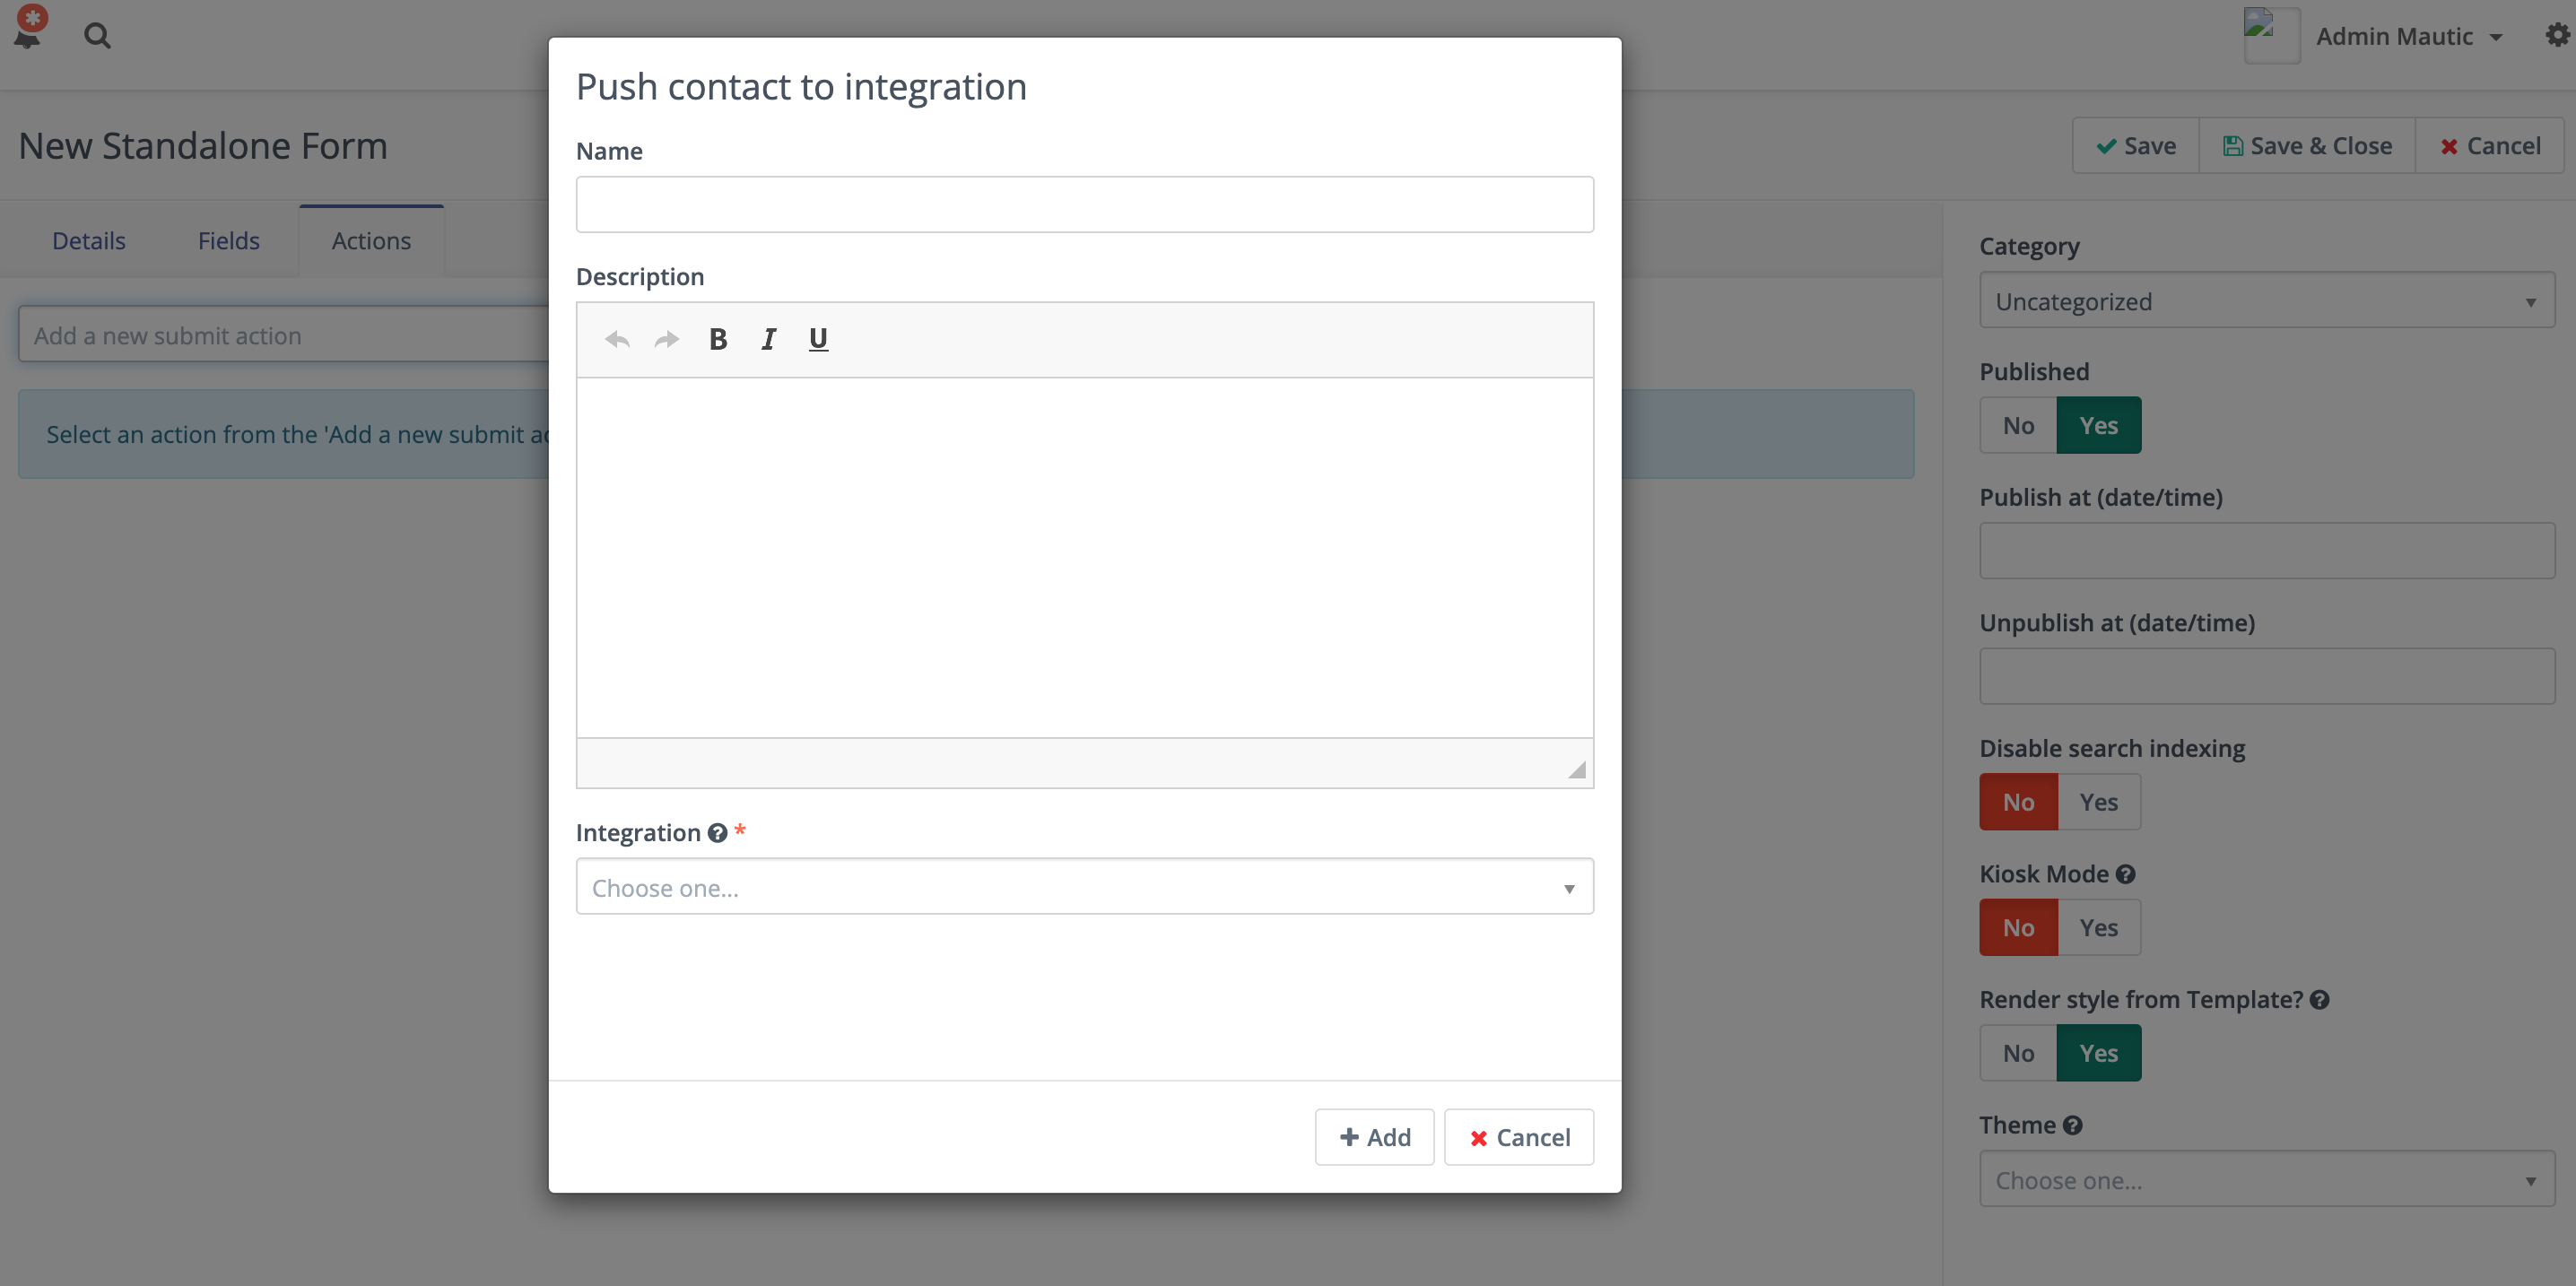Open the Category dropdown showing Uncategorized

(2265, 300)
